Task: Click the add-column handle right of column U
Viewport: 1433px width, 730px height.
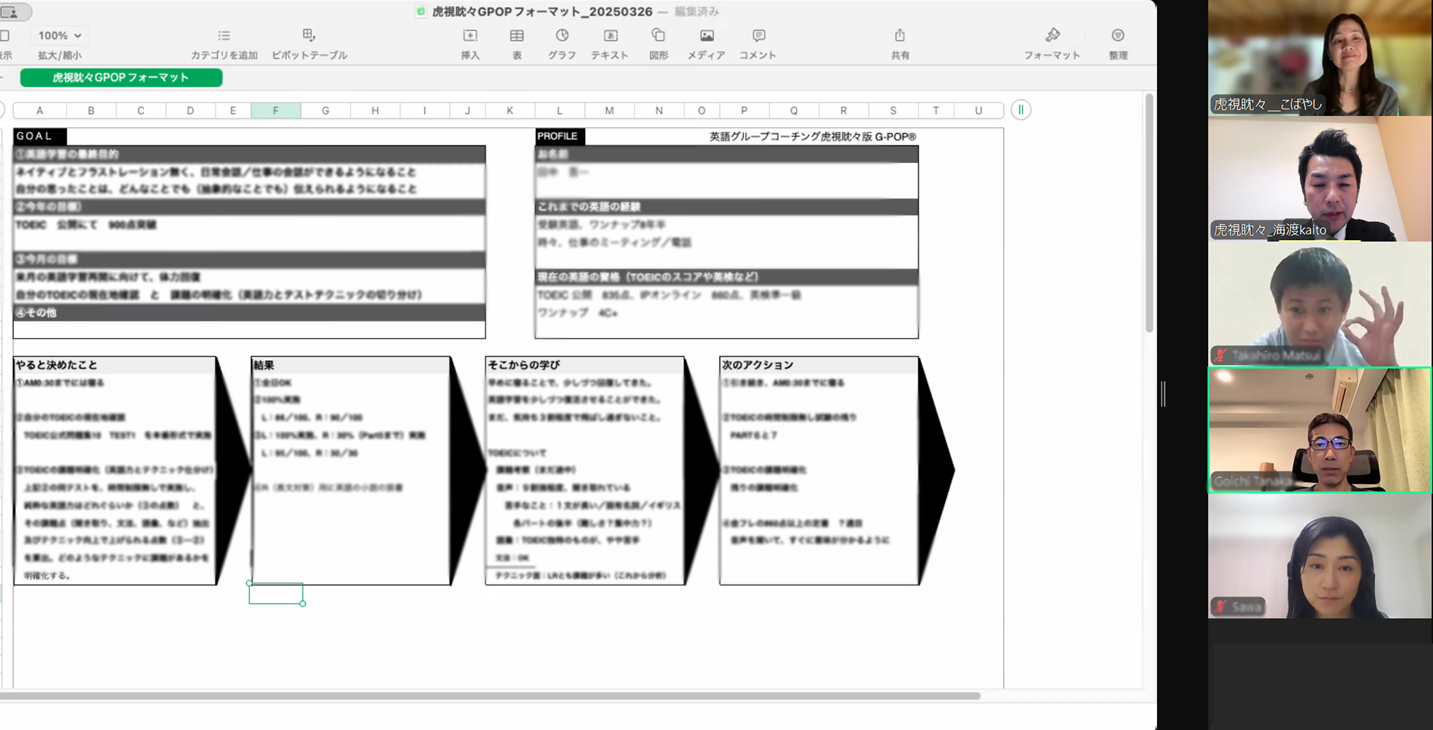Action: point(1020,110)
